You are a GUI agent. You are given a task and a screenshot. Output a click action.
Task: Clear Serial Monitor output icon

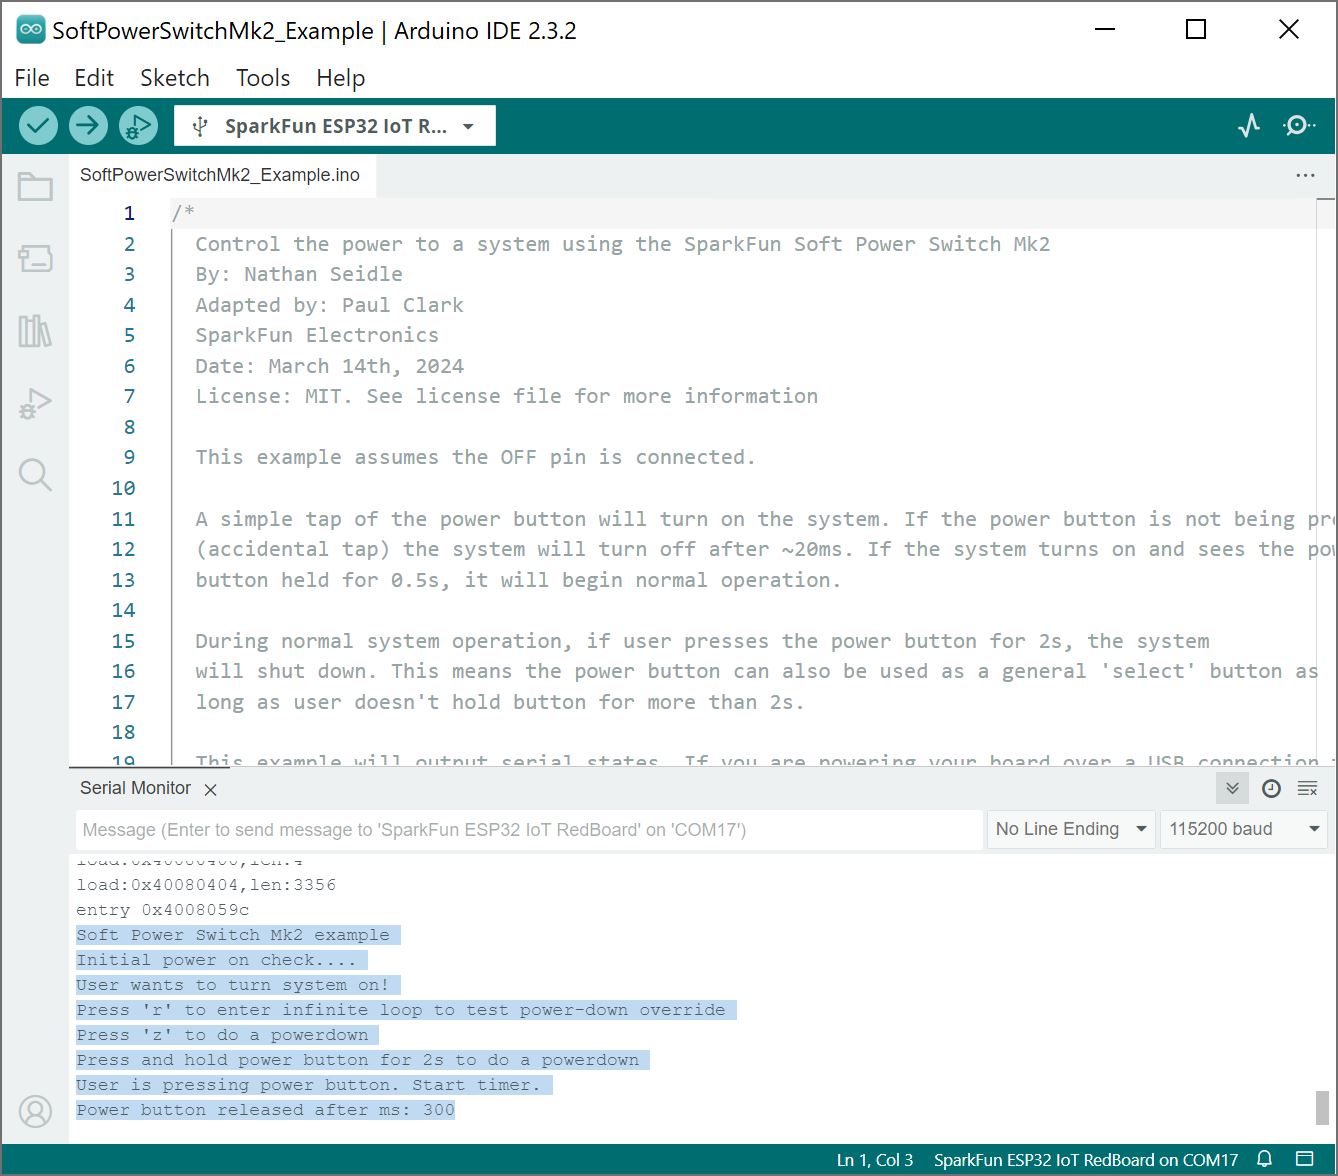point(1307,788)
